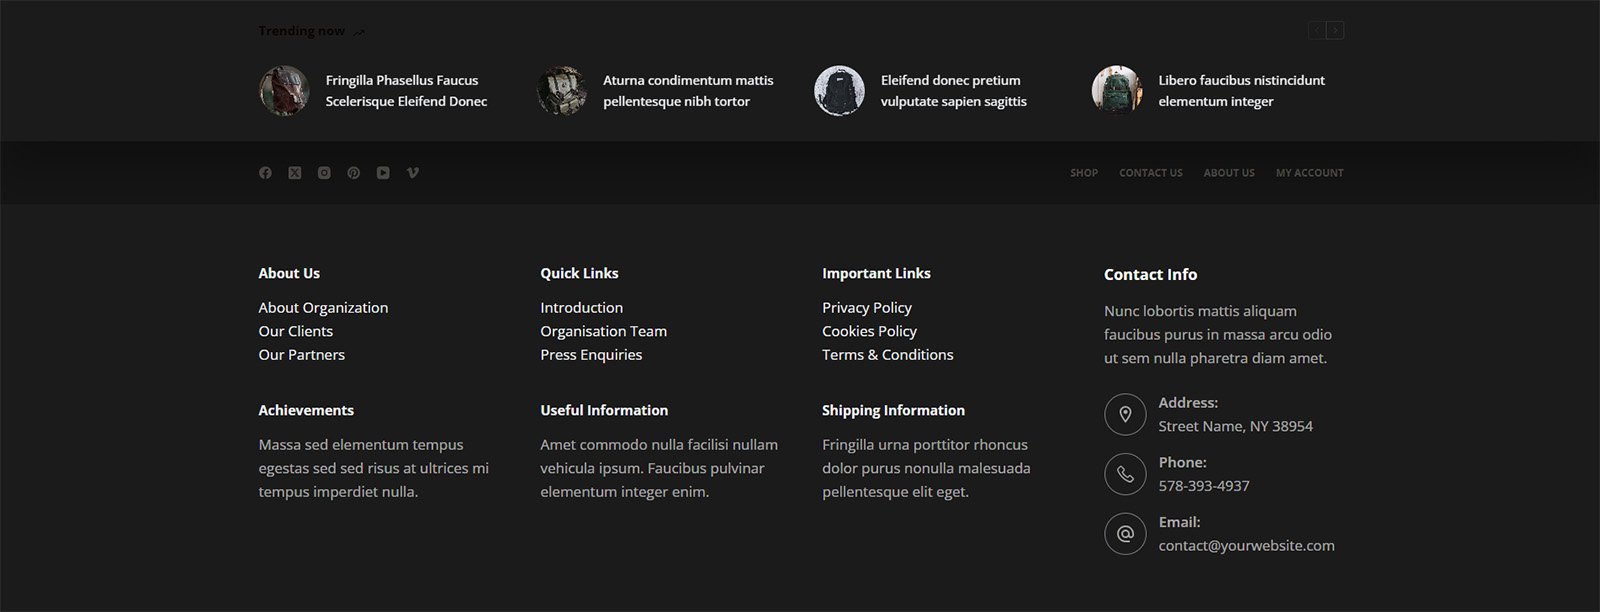
Task: Open the Facebook social icon
Action: coord(265,173)
